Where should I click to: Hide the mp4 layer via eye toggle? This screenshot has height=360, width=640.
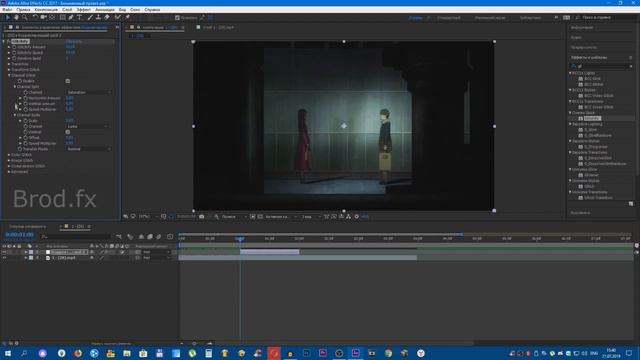[4, 258]
